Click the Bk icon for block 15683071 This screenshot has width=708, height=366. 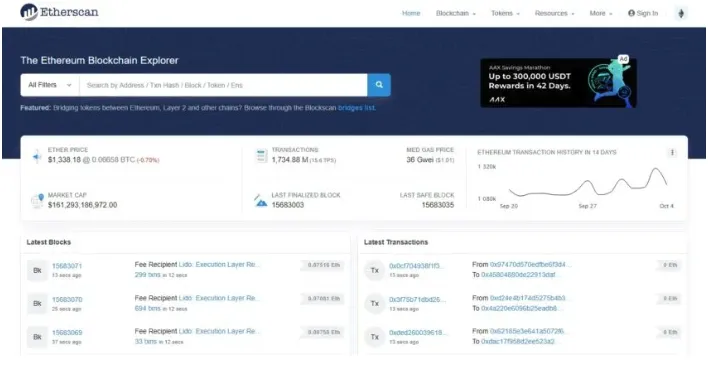(x=37, y=270)
